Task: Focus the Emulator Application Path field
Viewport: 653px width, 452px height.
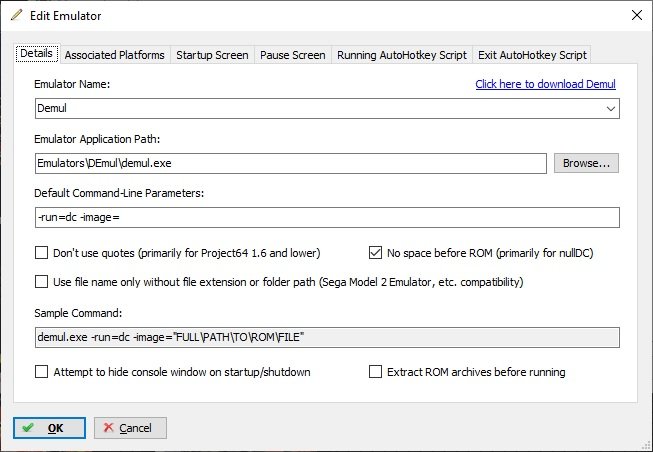Action: (x=291, y=163)
